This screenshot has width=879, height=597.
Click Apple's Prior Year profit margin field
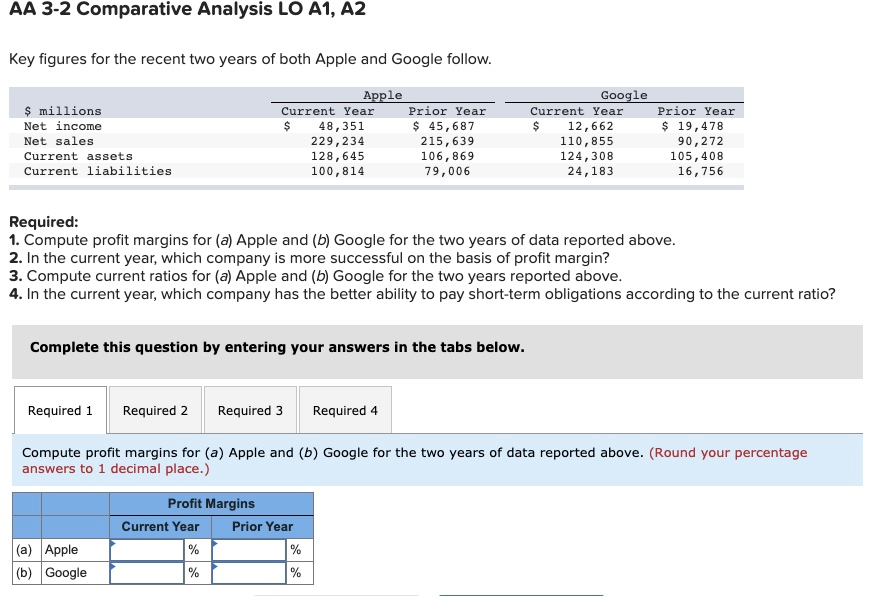250,549
